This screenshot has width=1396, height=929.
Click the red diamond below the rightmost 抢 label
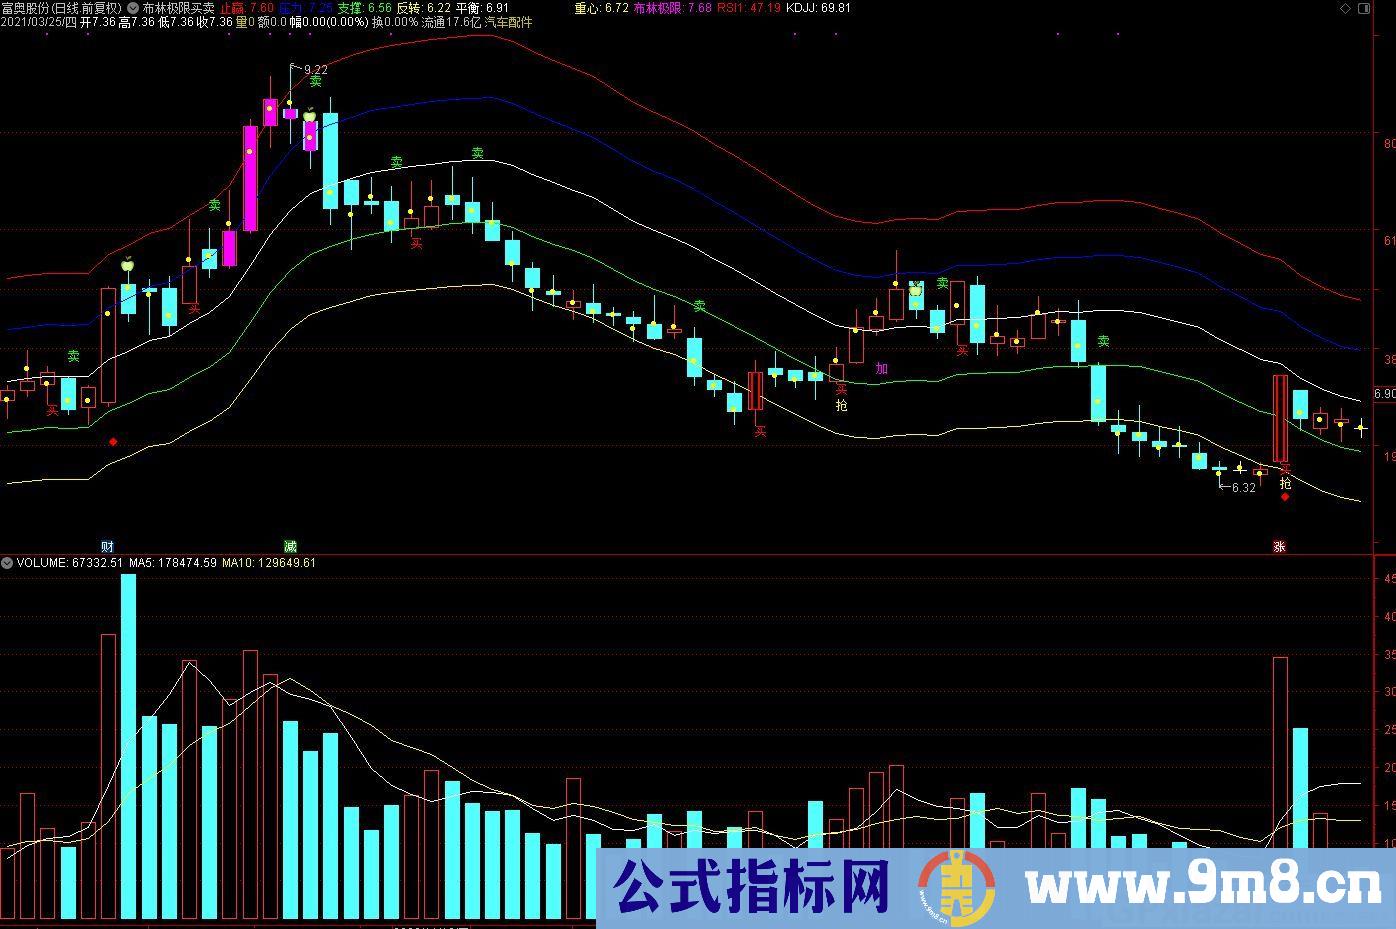[x=1285, y=497]
